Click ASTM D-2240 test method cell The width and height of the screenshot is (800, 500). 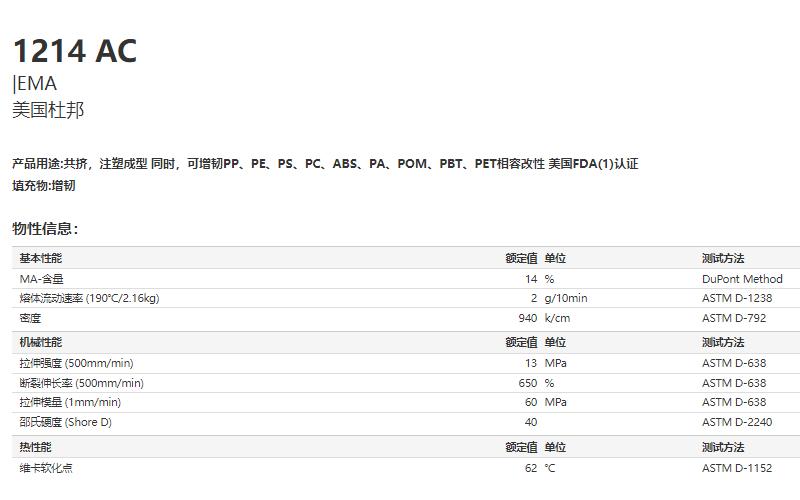point(737,422)
